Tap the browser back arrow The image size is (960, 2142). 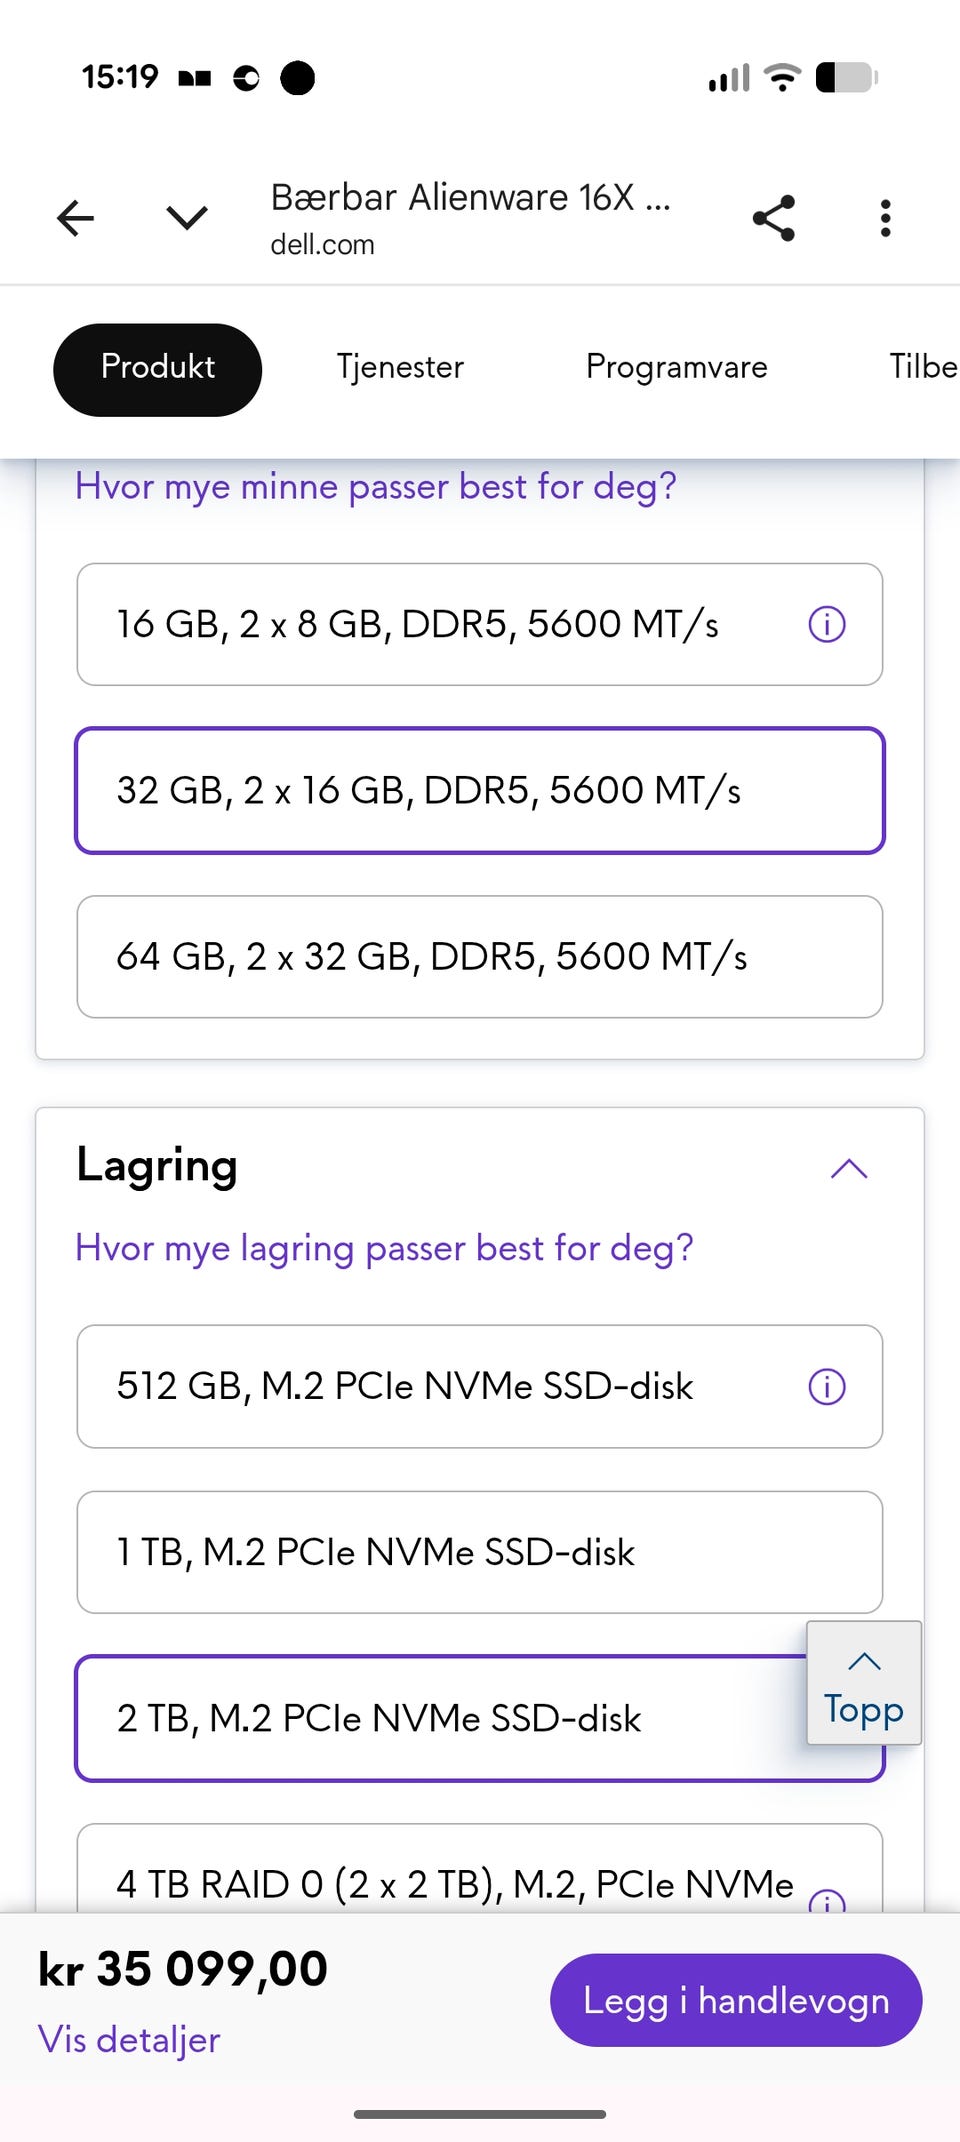[x=75, y=218]
